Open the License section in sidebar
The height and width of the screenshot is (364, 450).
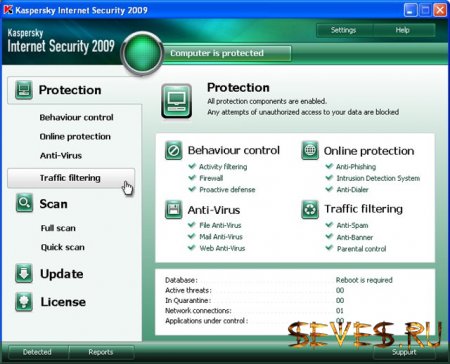tap(63, 302)
